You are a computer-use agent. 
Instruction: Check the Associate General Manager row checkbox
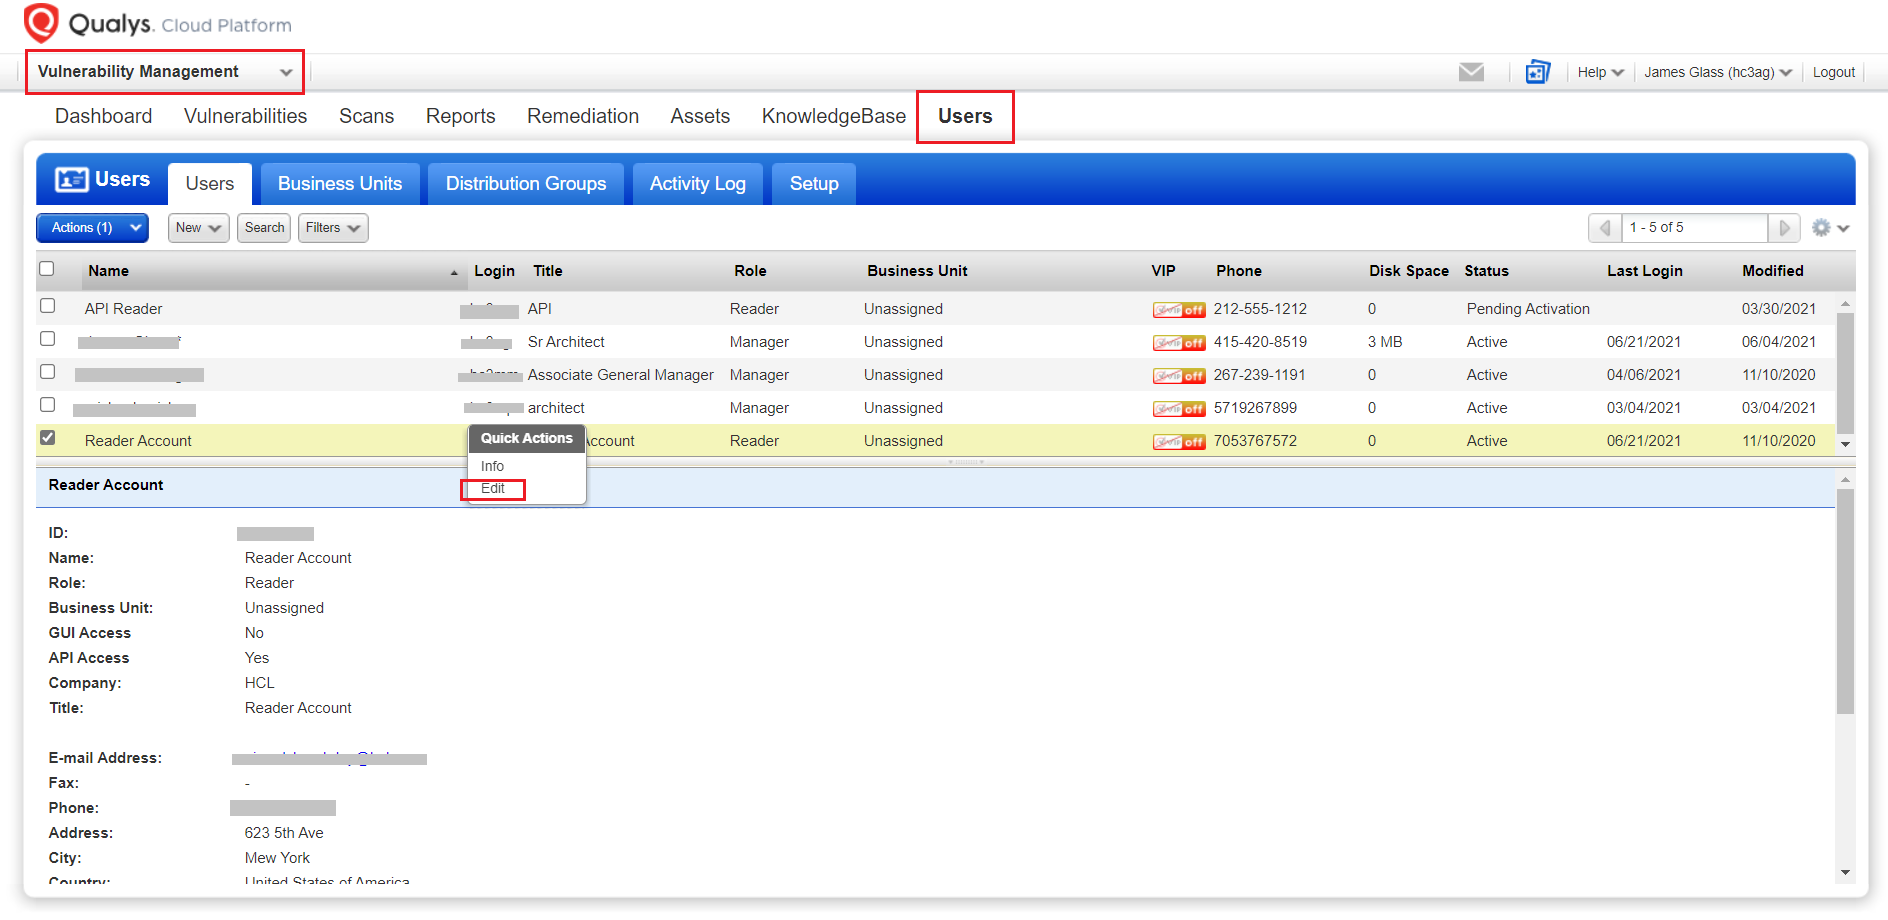tap(47, 372)
